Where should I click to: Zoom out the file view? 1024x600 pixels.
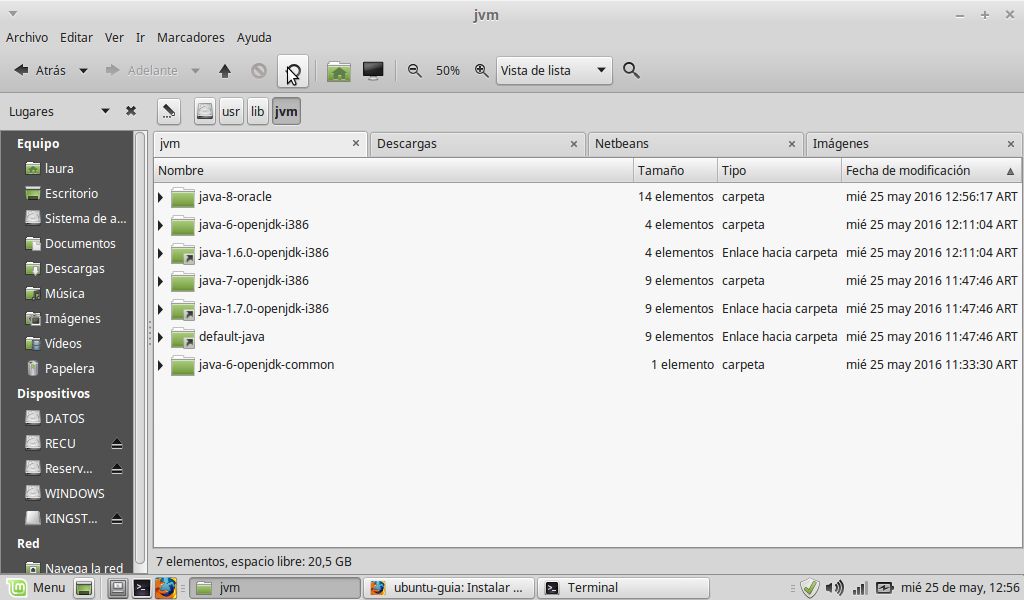click(414, 71)
